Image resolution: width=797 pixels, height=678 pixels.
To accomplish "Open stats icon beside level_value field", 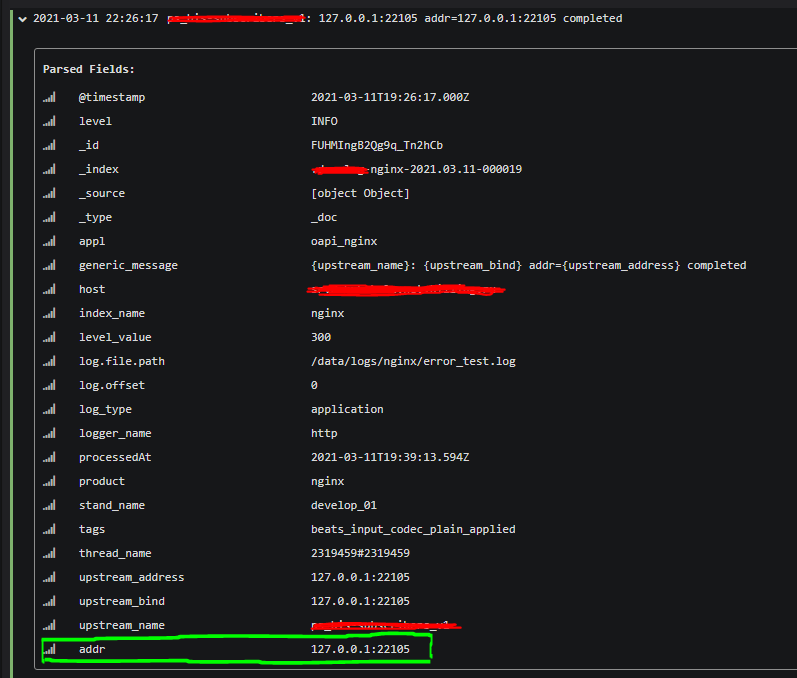I will click(x=49, y=337).
